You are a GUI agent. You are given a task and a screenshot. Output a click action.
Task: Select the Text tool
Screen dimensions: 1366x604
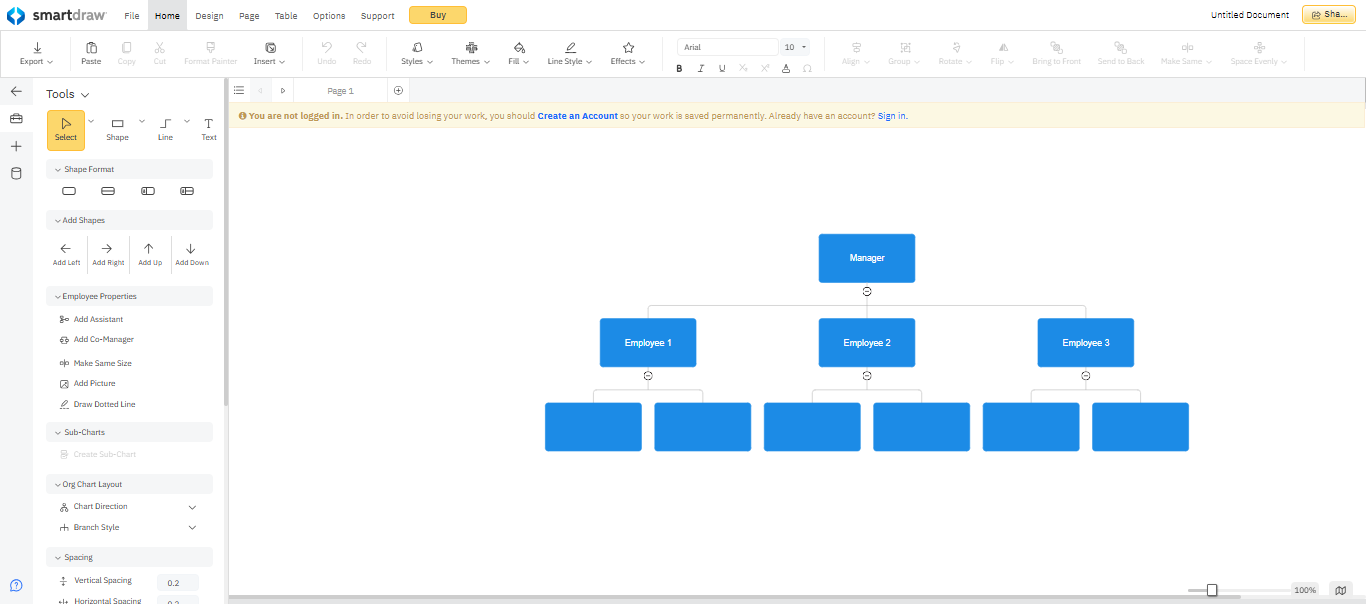(x=208, y=129)
